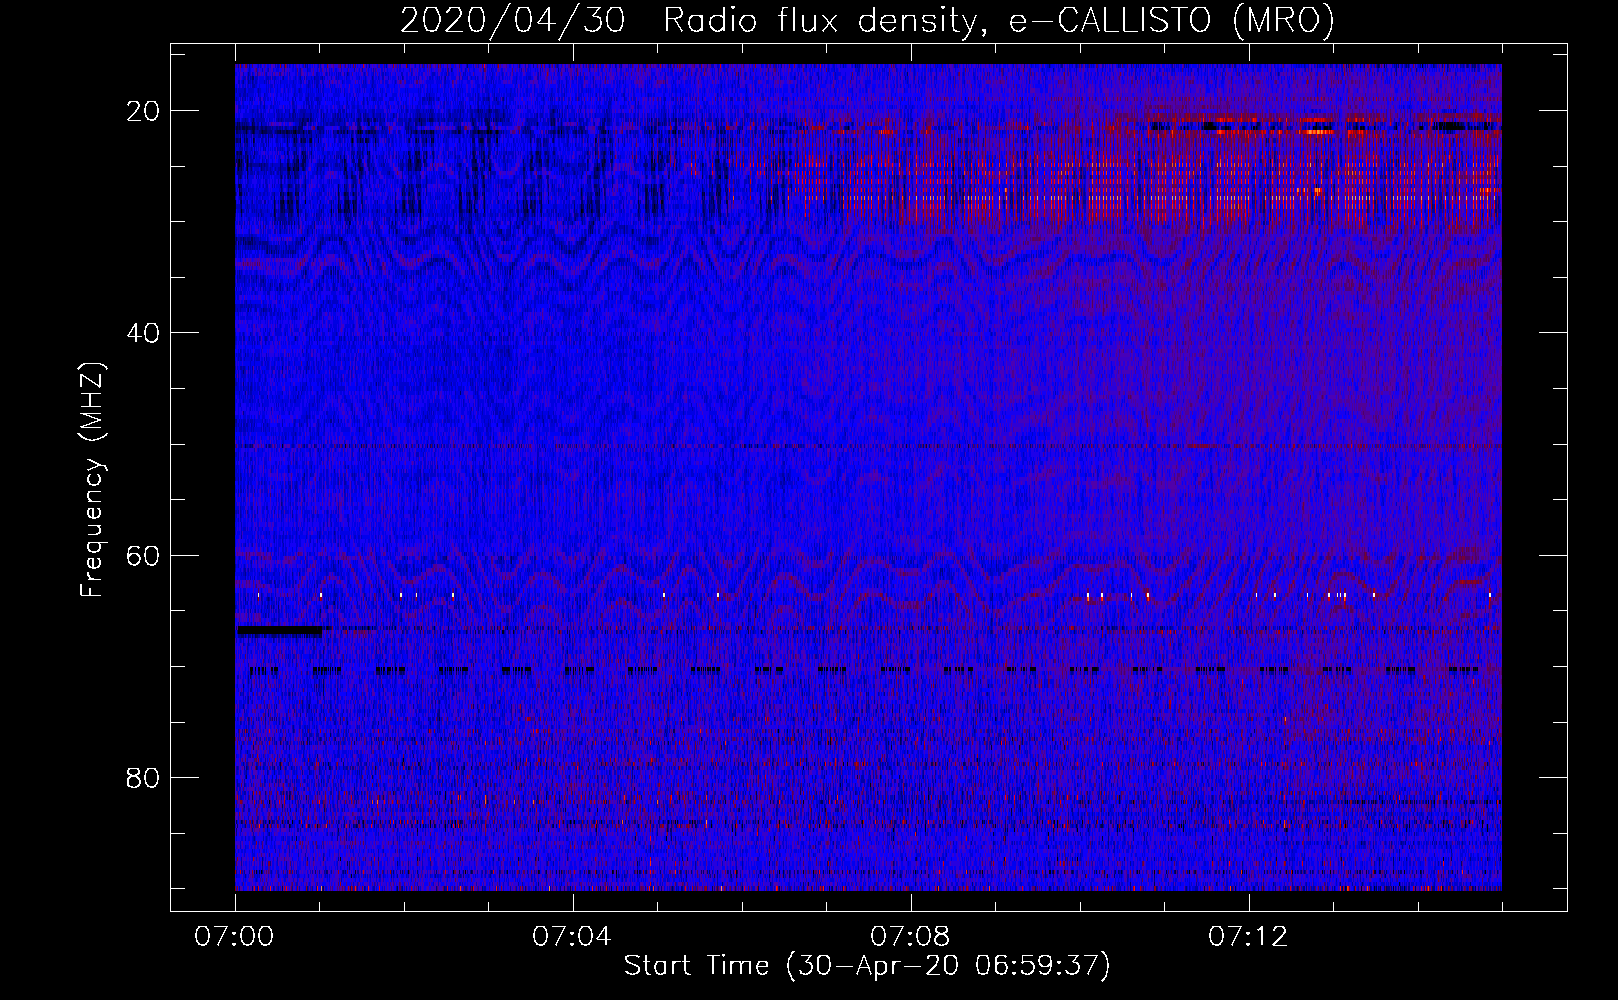This screenshot has width=1618, height=1000.
Task: Click the '60' frequency tick label
Action: click(x=143, y=555)
